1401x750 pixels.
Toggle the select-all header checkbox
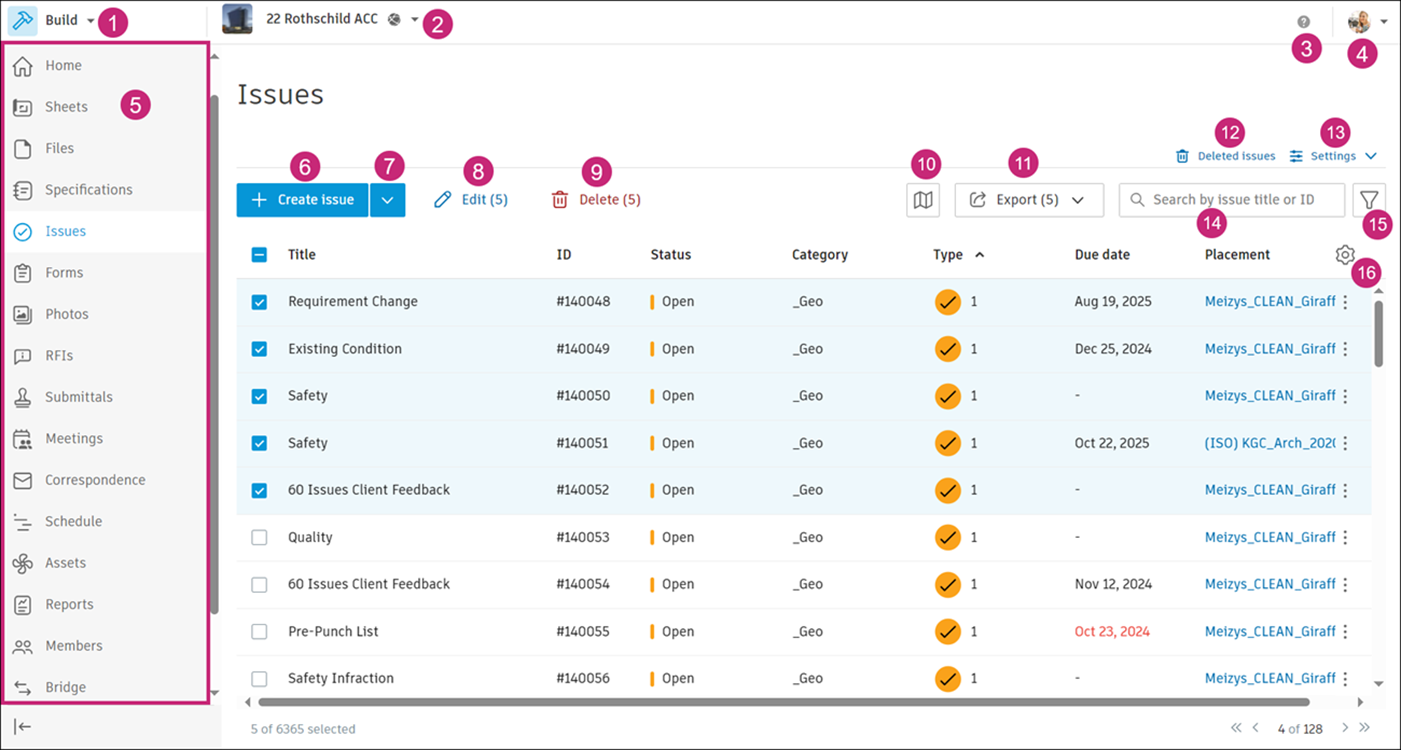click(259, 255)
